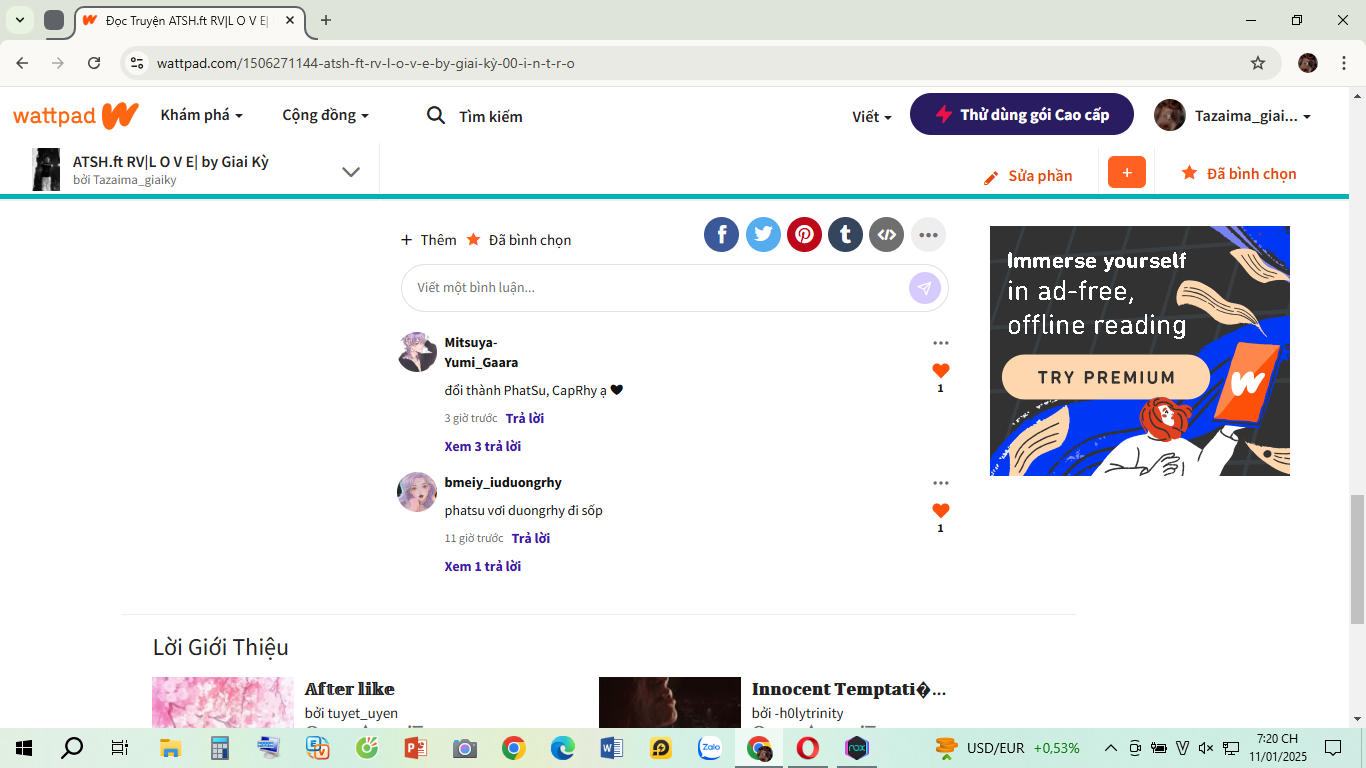Viewport: 1366px width, 768px height.
Task: Expand the Khám phá menu
Action: (201, 115)
